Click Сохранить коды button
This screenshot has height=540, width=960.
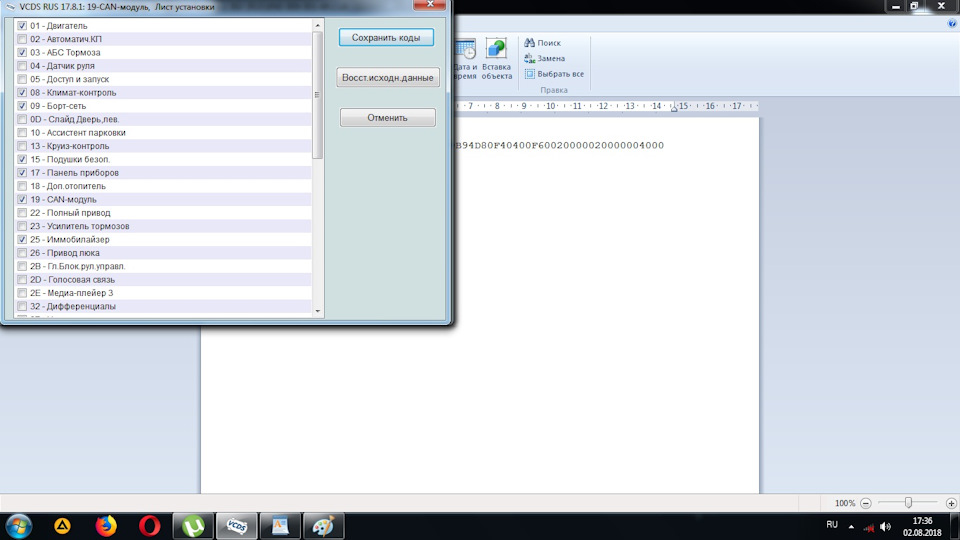pos(386,37)
